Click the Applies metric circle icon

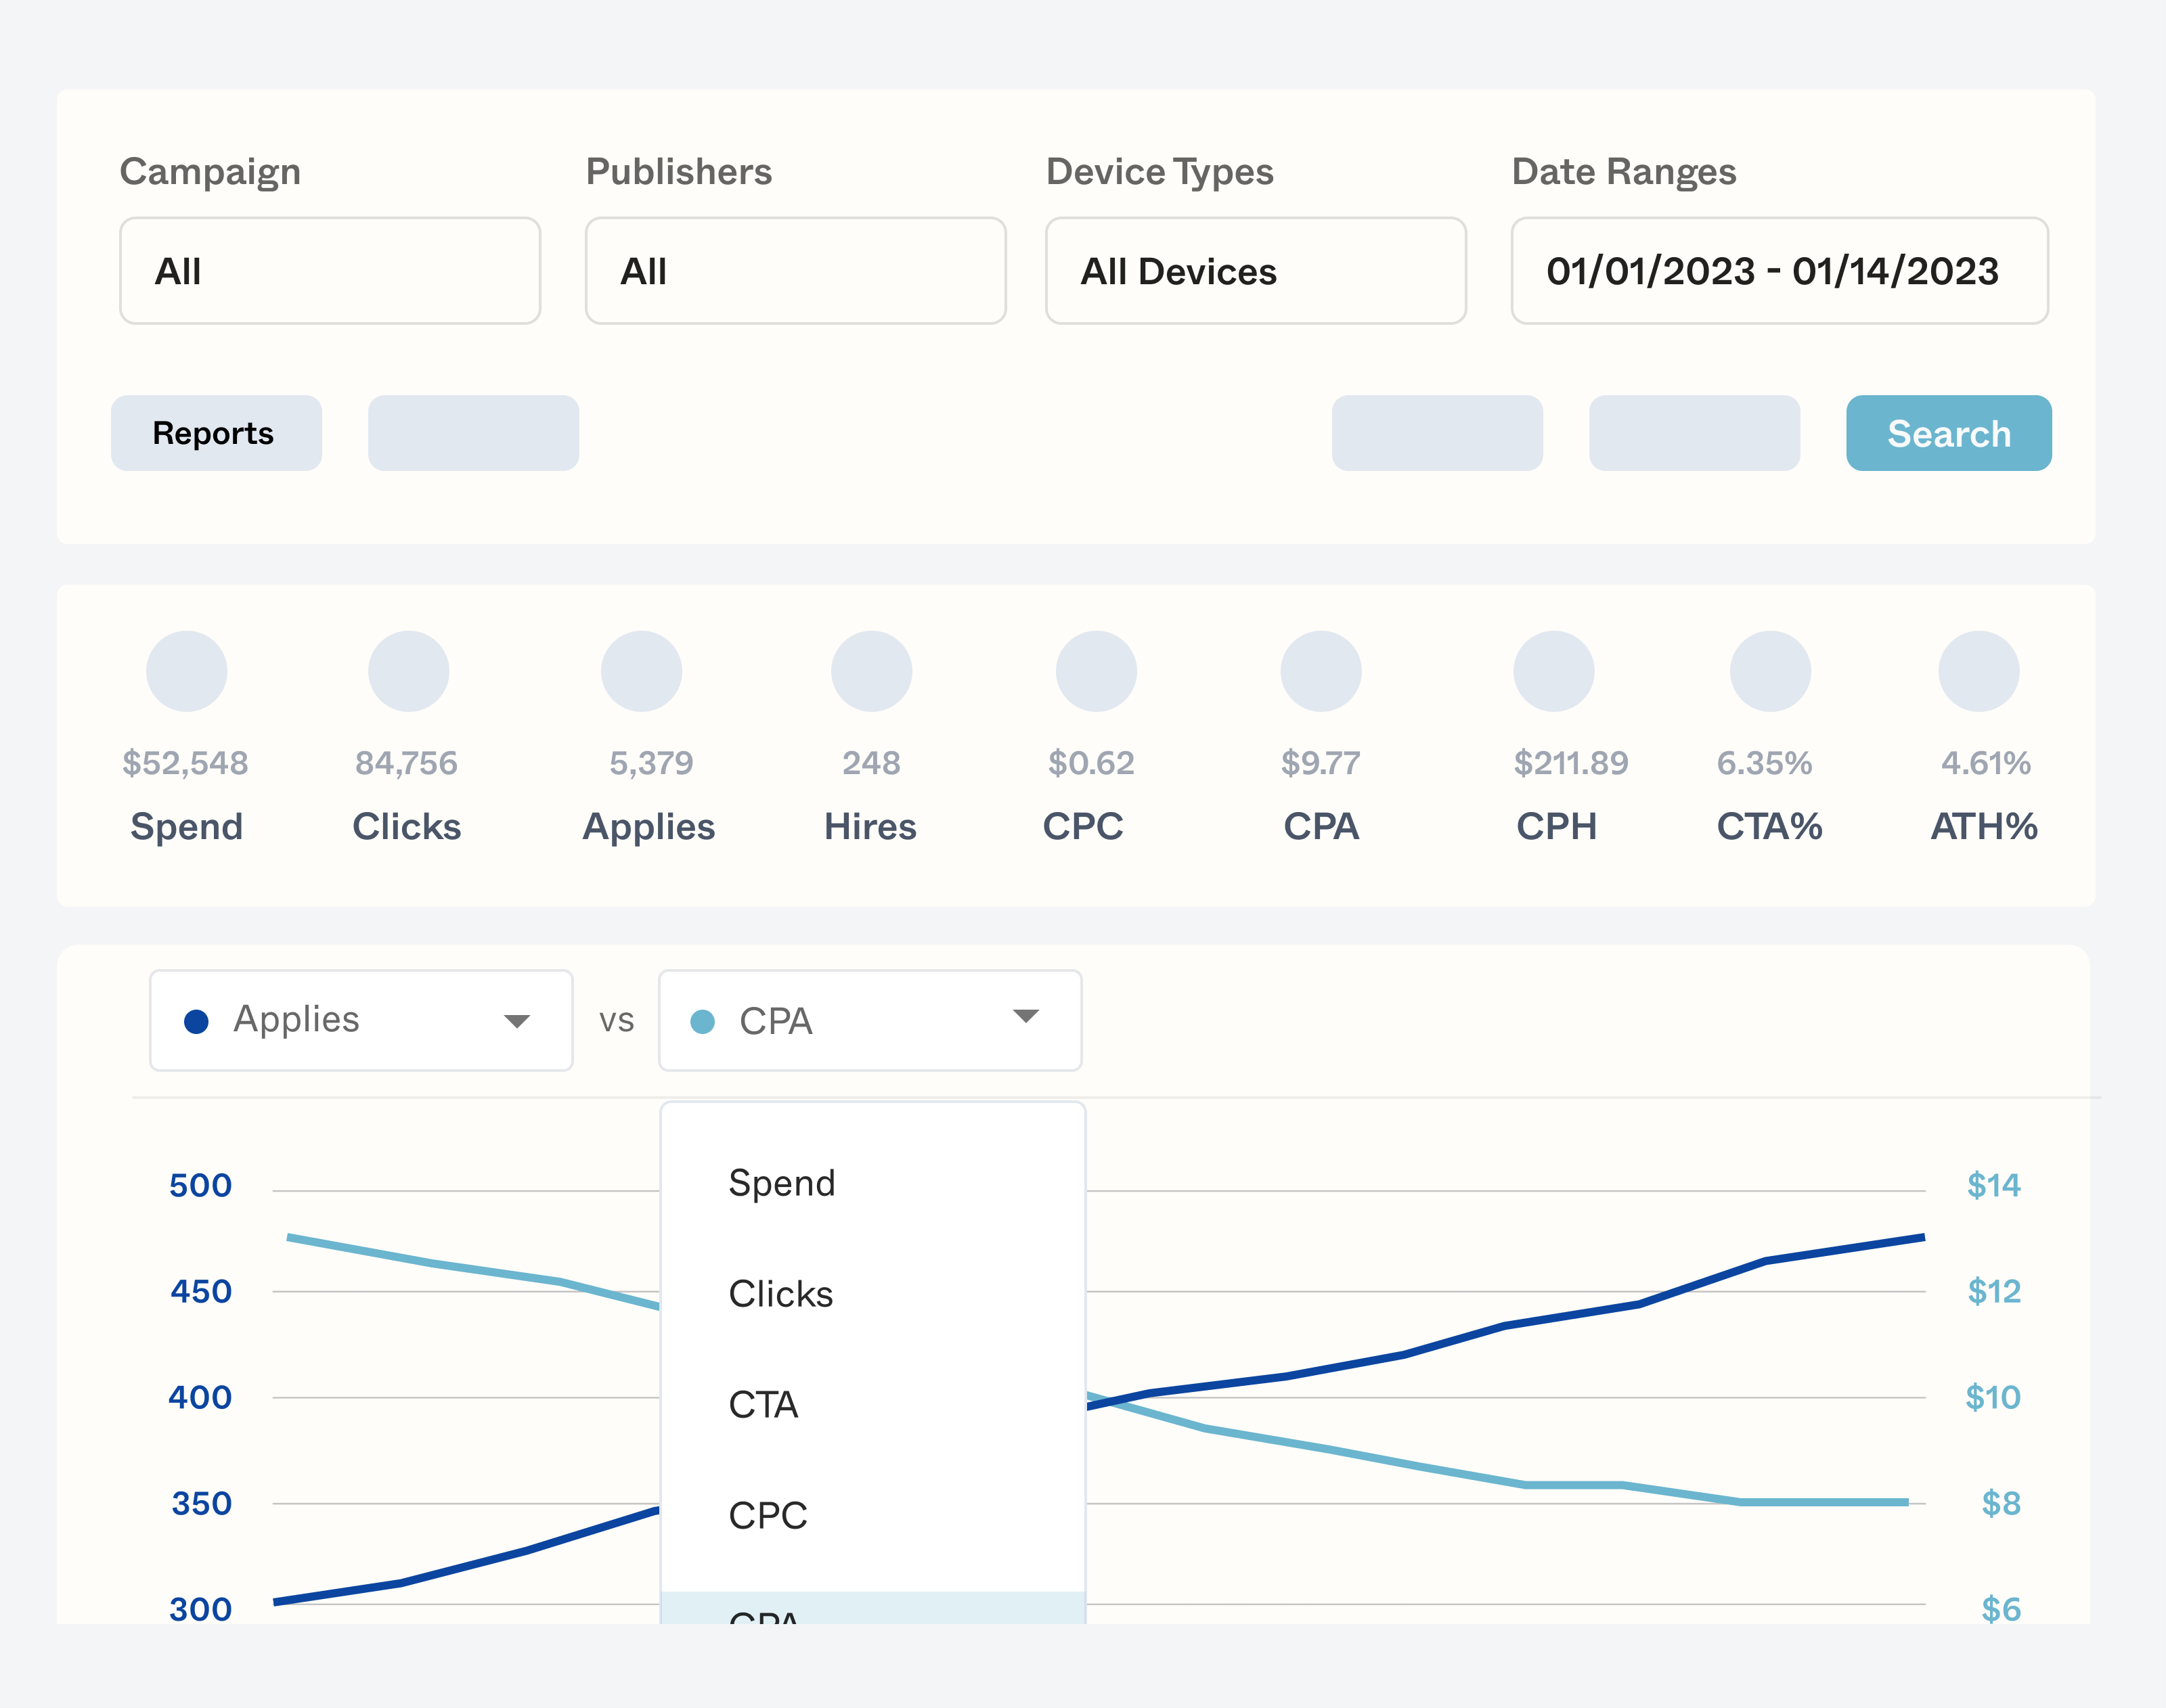pyautogui.click(x=641, y=671)
